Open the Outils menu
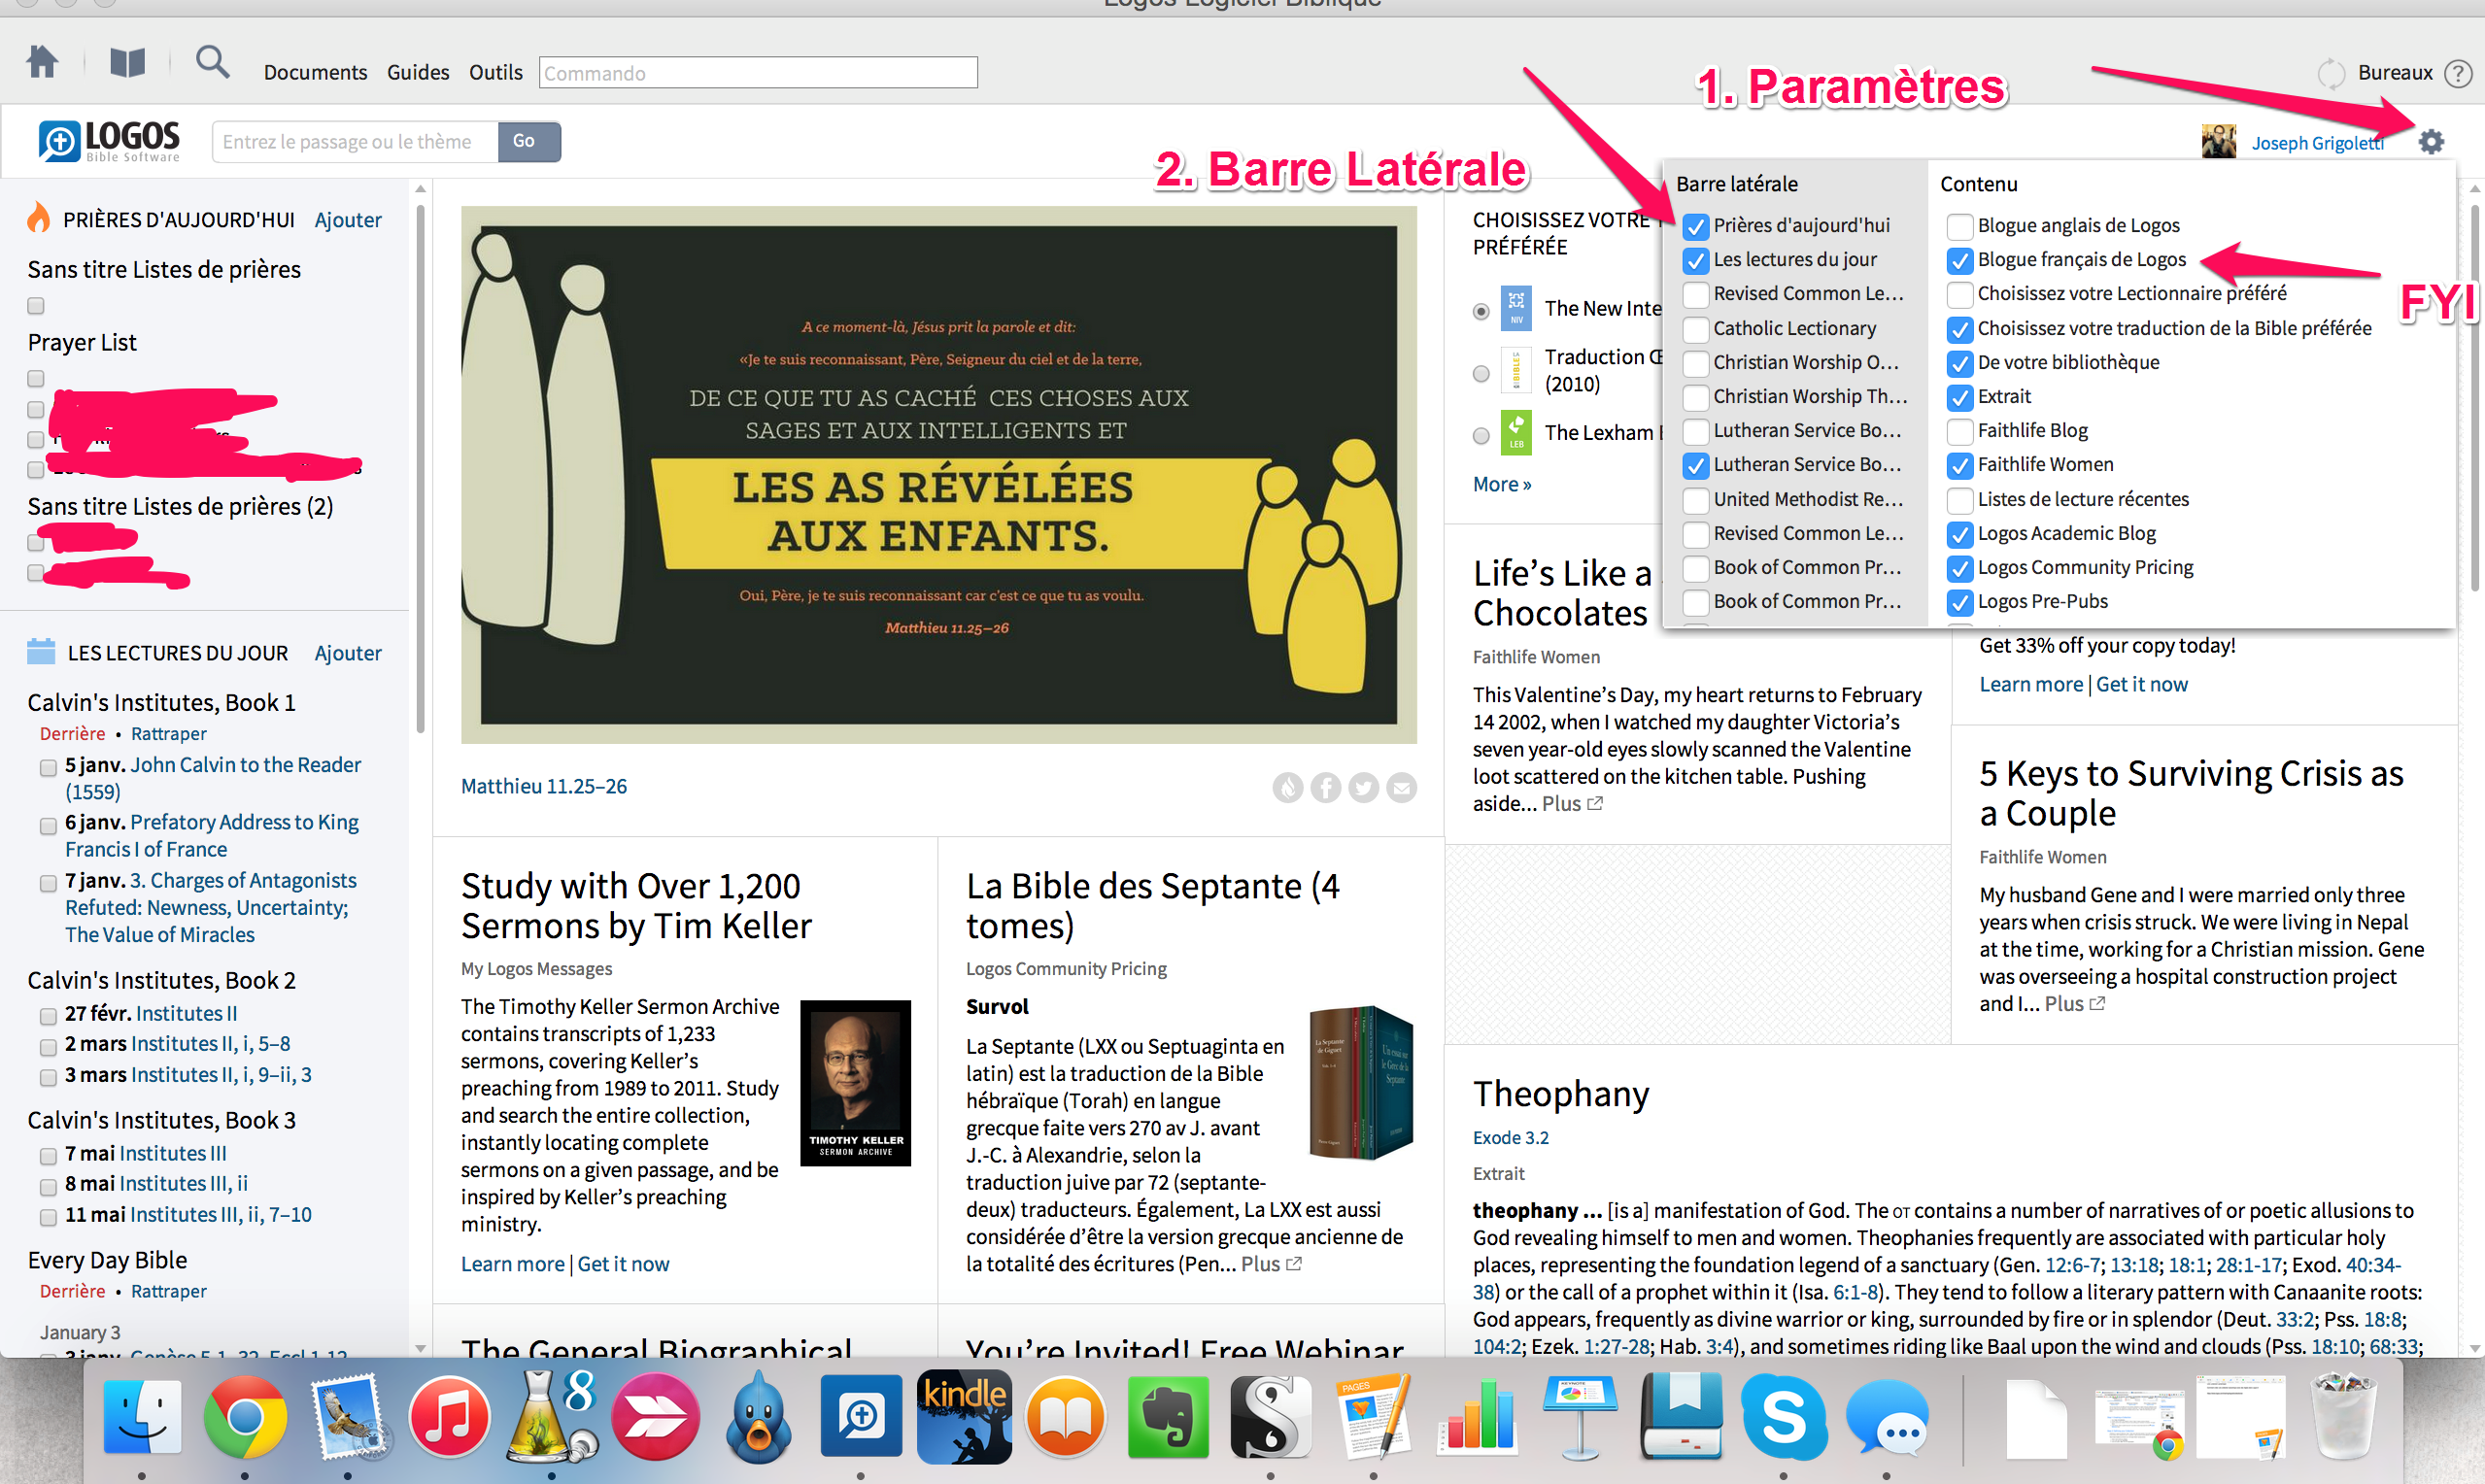This screenshot has height=1484, width=2485. coord(496,73)
